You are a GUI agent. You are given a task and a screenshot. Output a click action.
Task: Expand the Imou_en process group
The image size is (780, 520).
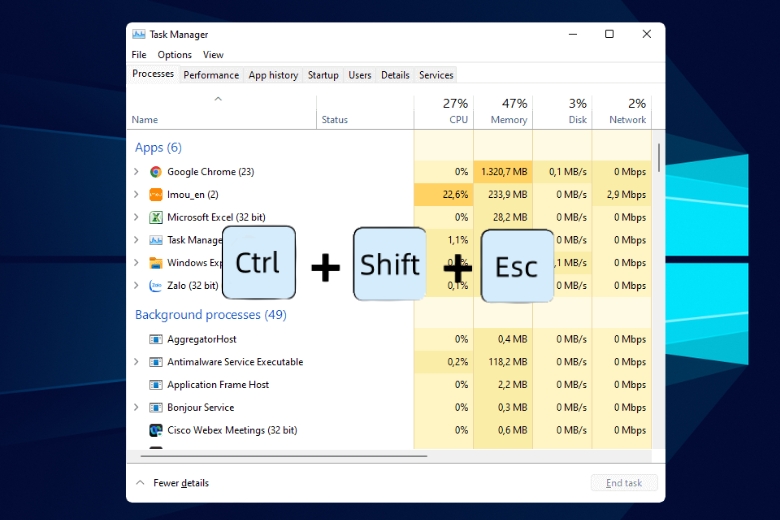tap(136, 195)
